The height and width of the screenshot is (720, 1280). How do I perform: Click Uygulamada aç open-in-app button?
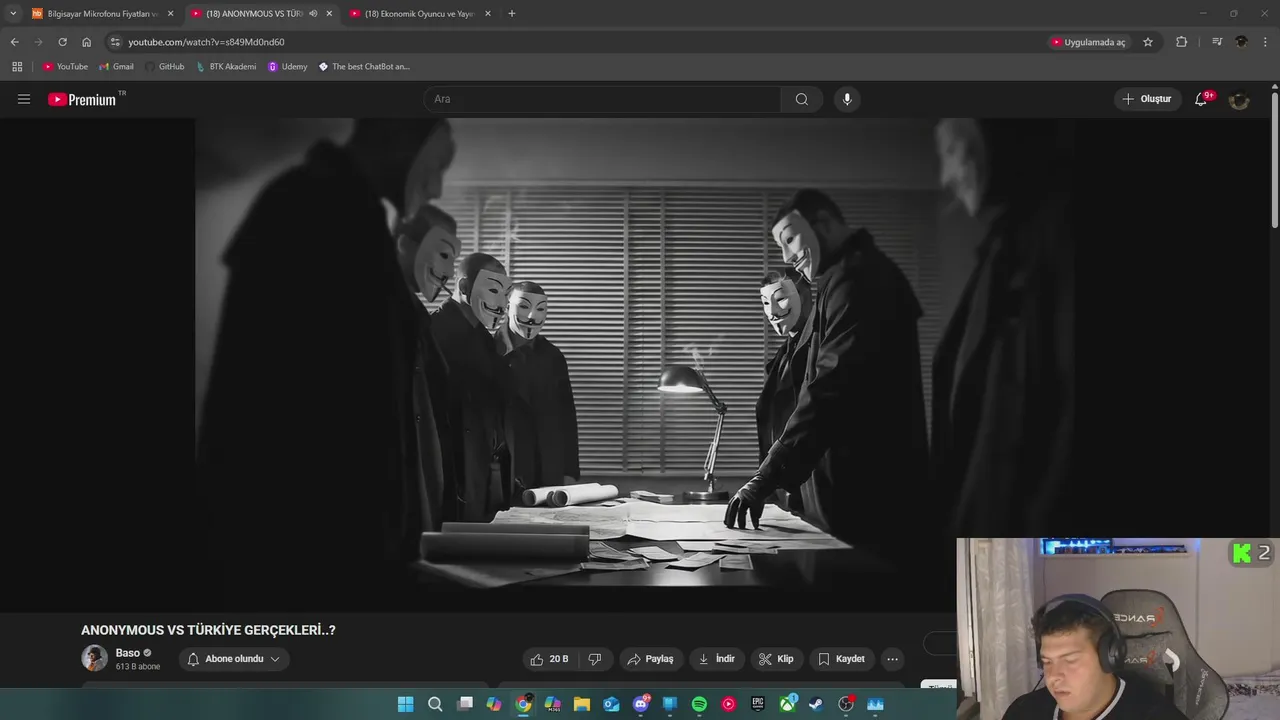point(1089,42)
